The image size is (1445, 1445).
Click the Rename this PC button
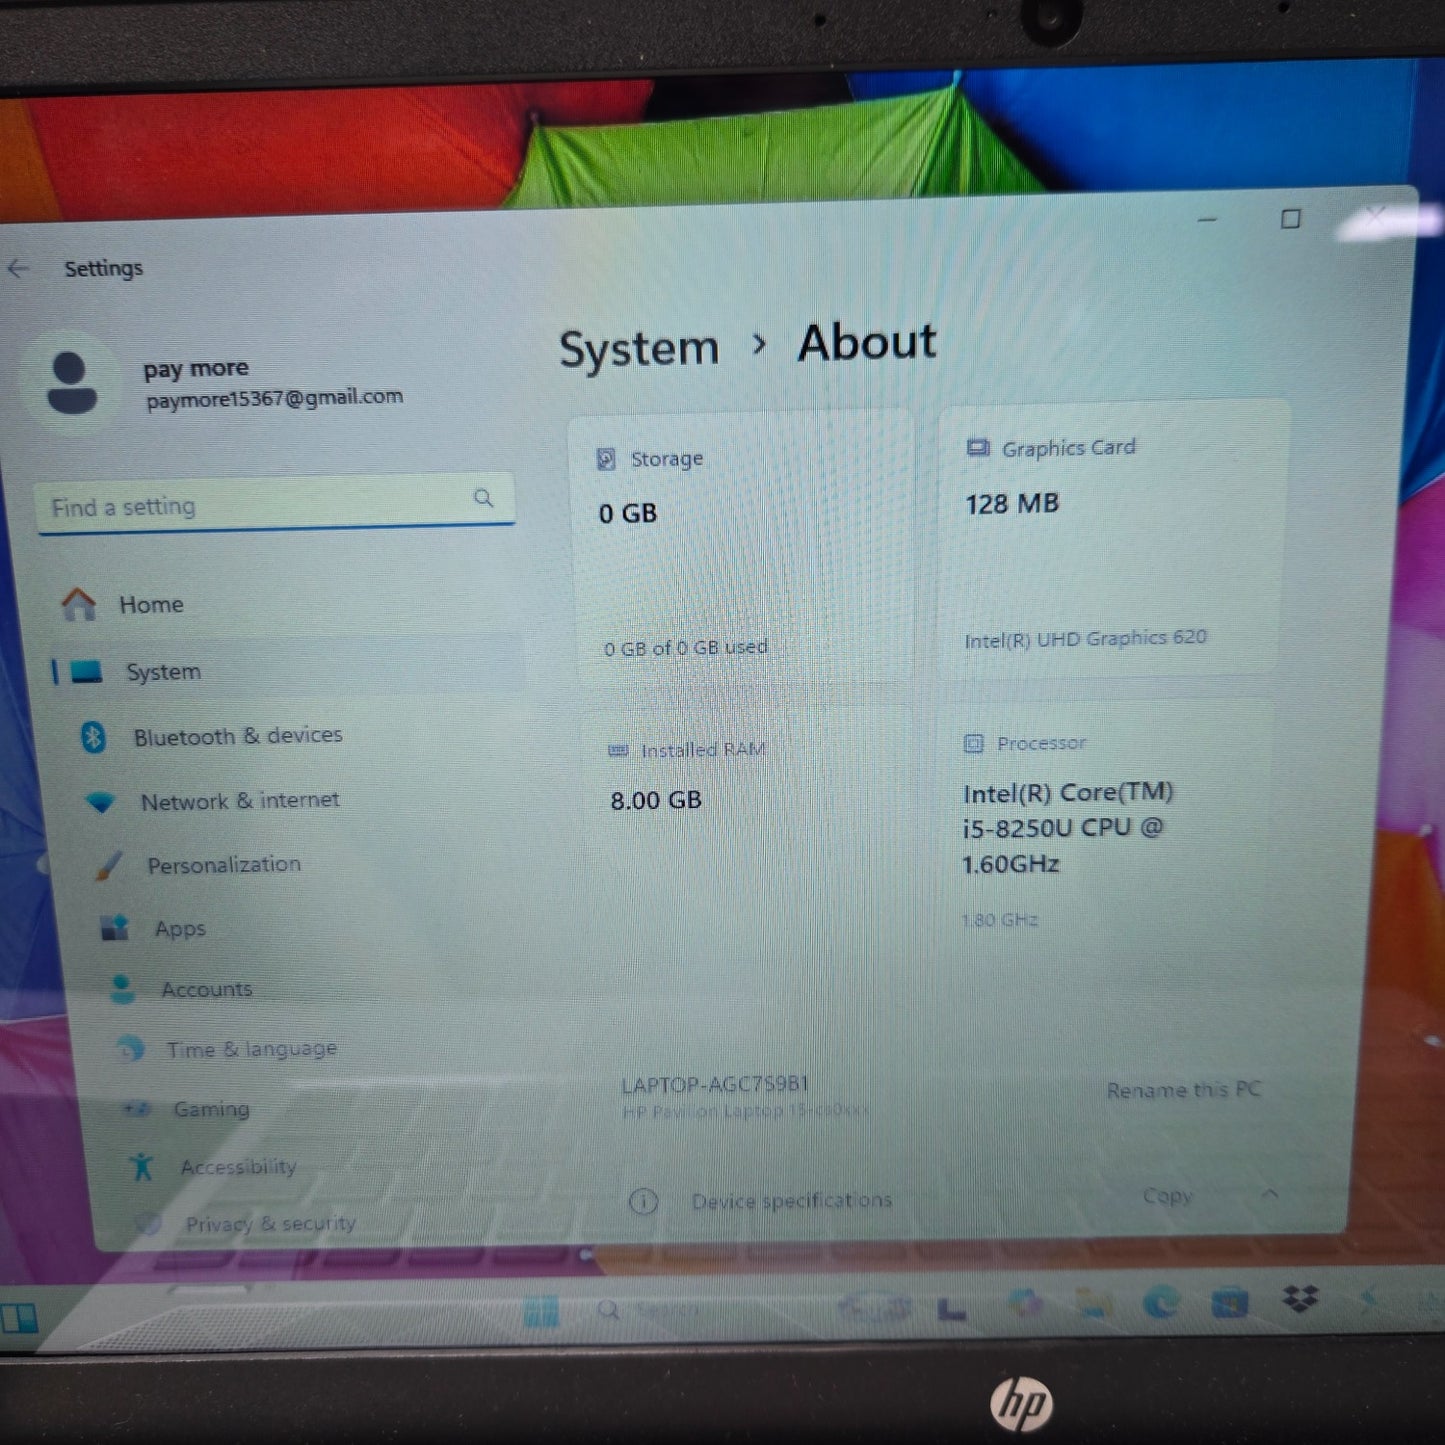tap(1183, 1090)
